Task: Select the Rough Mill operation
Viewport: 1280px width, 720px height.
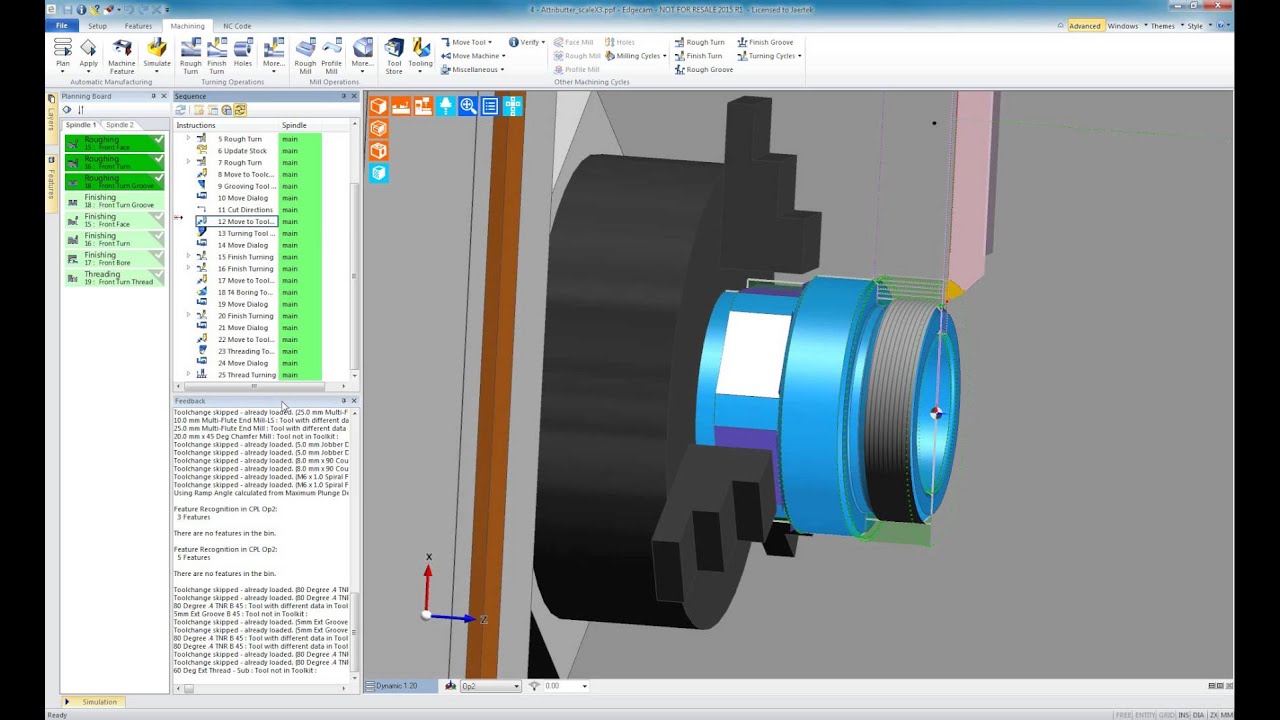Action: pyautogui.click(x=305, y=55)
